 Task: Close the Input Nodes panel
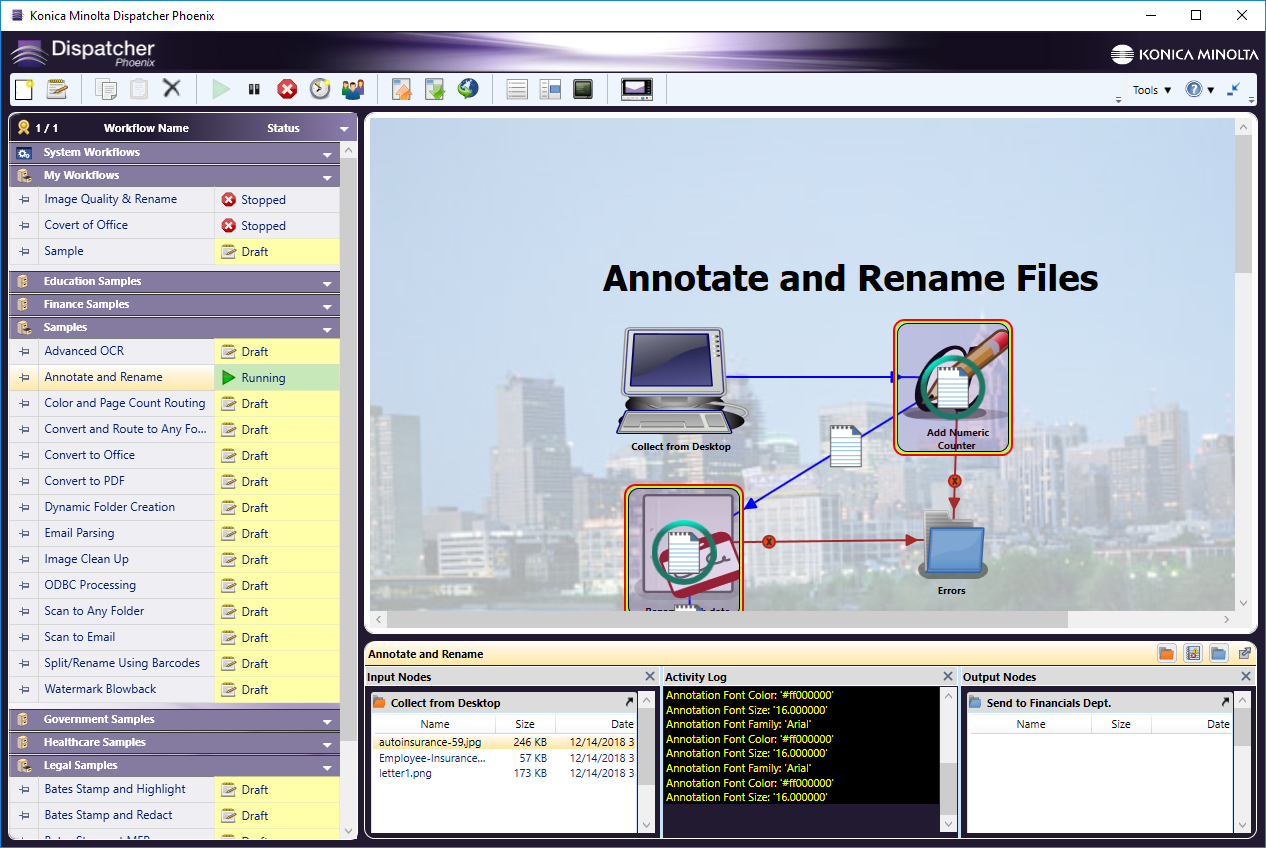click(650, 677)
